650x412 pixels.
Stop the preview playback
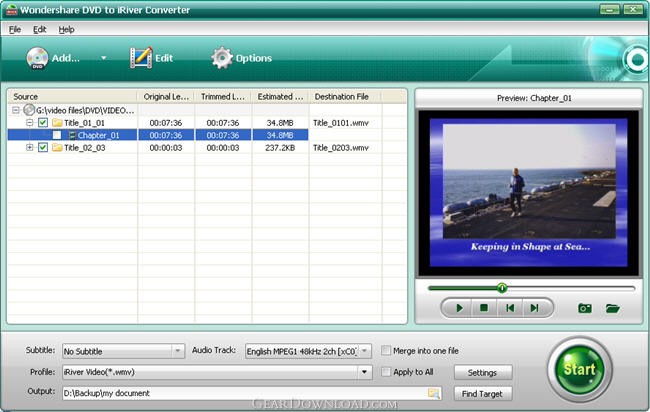click(x=483, y=308)
